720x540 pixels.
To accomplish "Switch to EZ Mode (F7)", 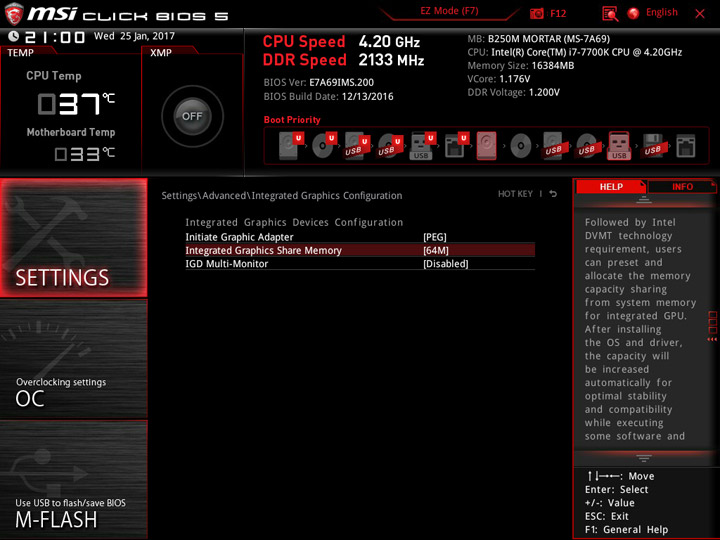I will click(449, 11).
